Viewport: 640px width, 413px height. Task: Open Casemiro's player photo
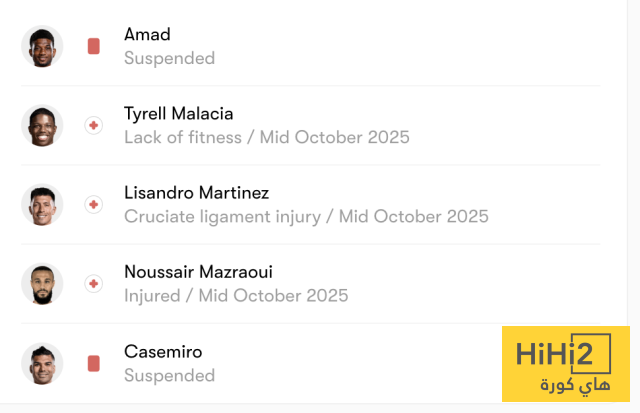[42, 363]
